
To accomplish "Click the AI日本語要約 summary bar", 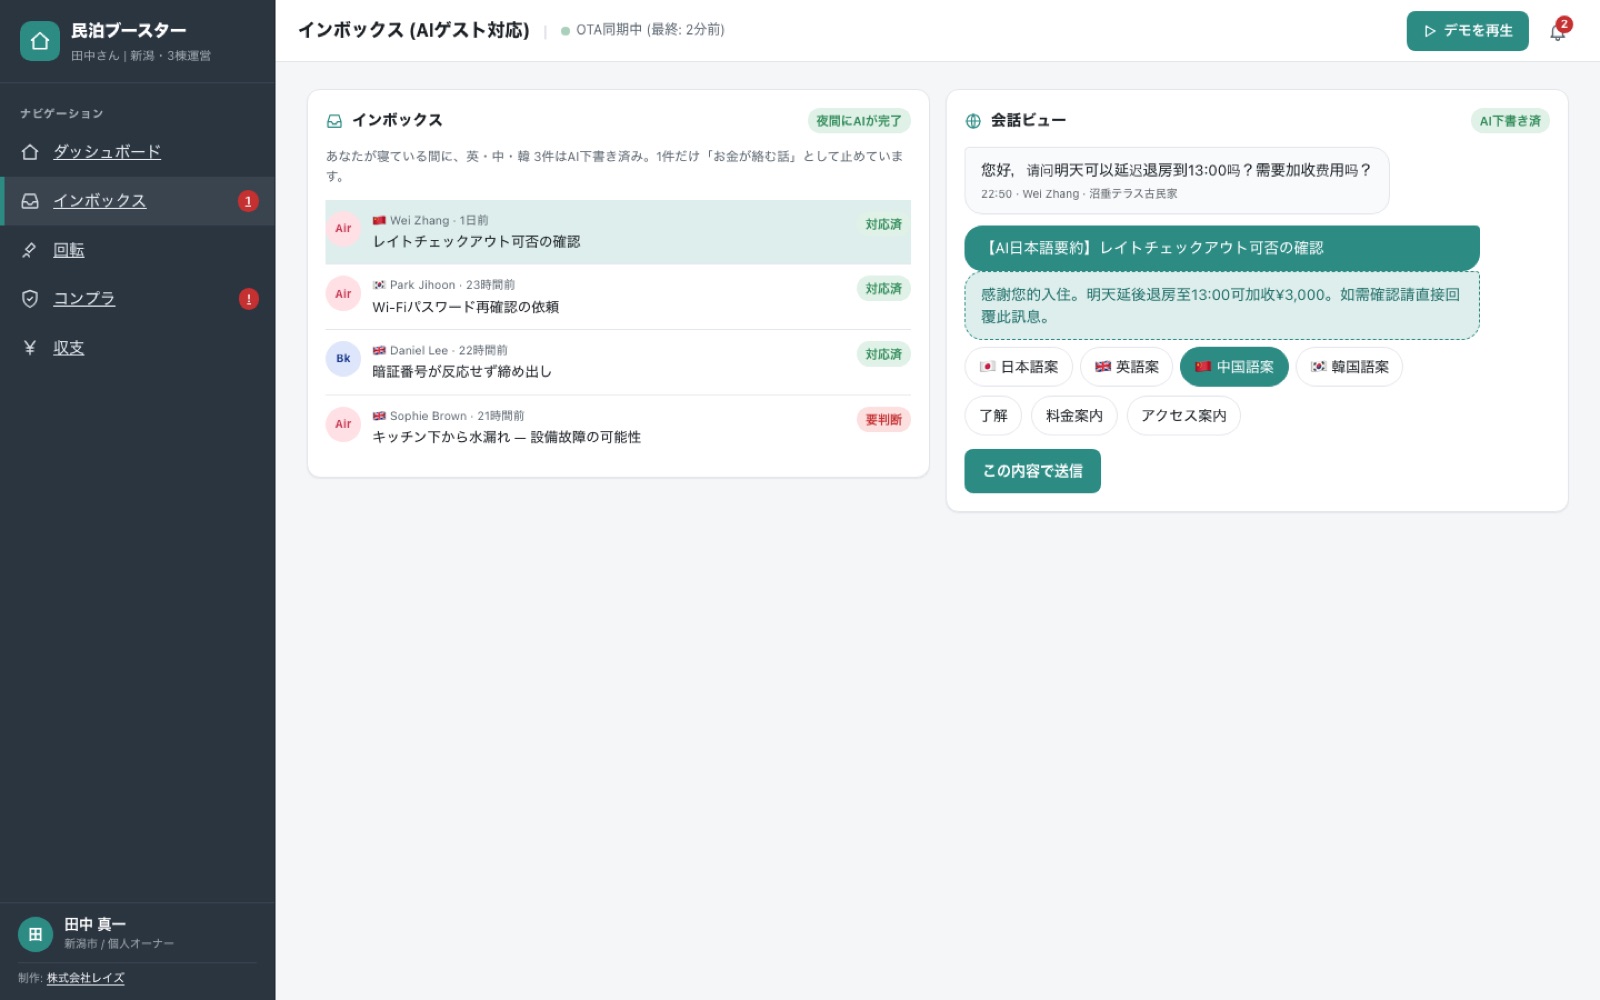I will point(1221,248).
